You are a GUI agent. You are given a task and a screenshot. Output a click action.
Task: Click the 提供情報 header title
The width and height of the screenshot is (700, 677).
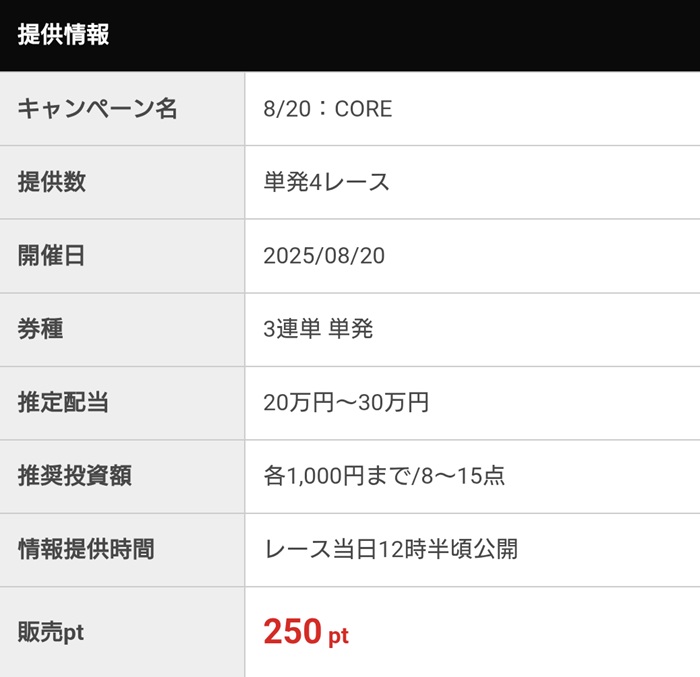[63, 35]
